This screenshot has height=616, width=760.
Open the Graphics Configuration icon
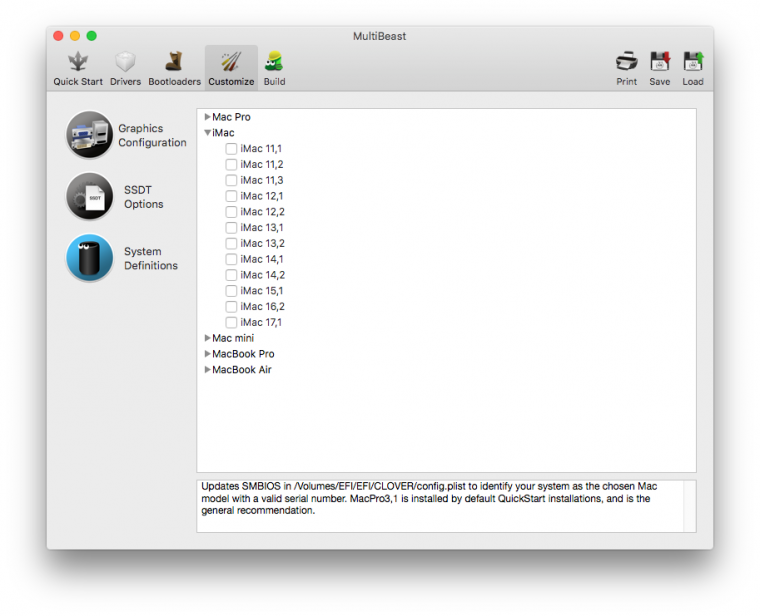click(x=90, y=135)
